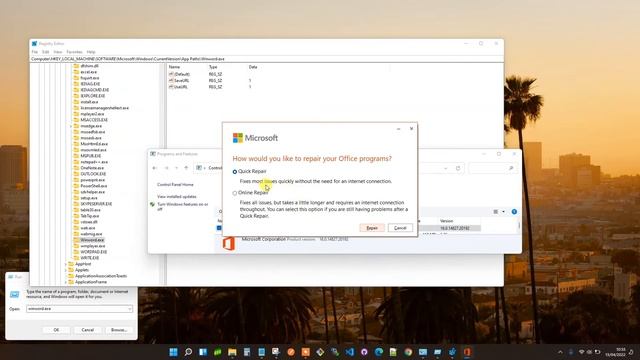Click the blue help icon in Programs and Features

[514, 212]
